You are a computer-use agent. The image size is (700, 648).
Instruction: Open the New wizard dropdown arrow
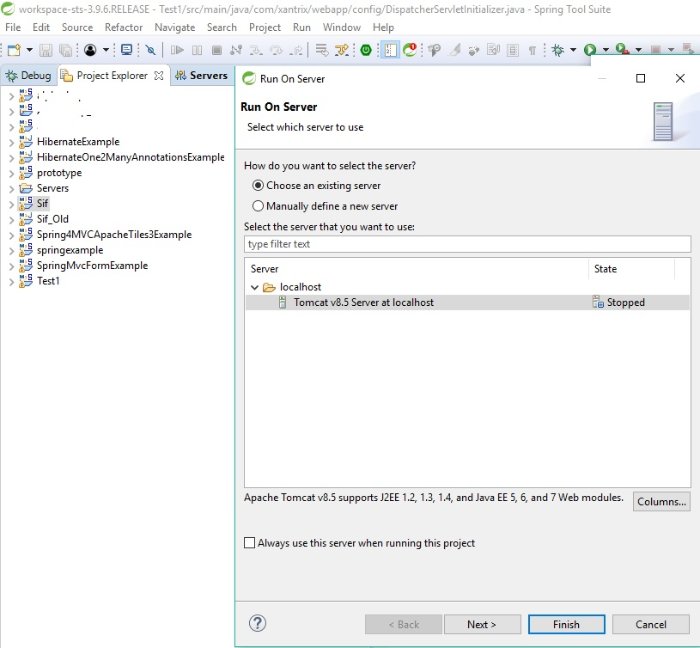[x=29, y=50]
